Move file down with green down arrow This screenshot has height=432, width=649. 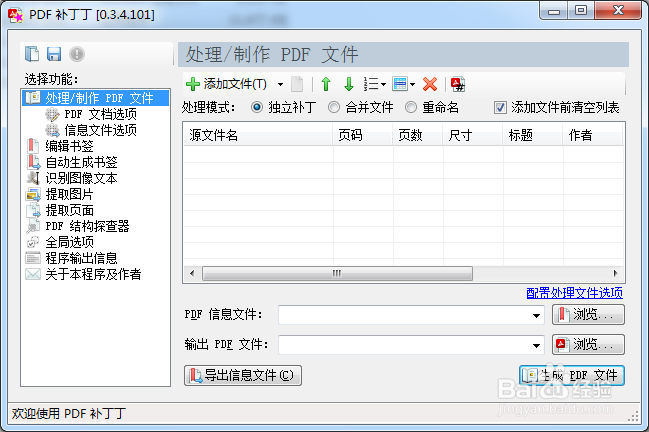[349, 84]
